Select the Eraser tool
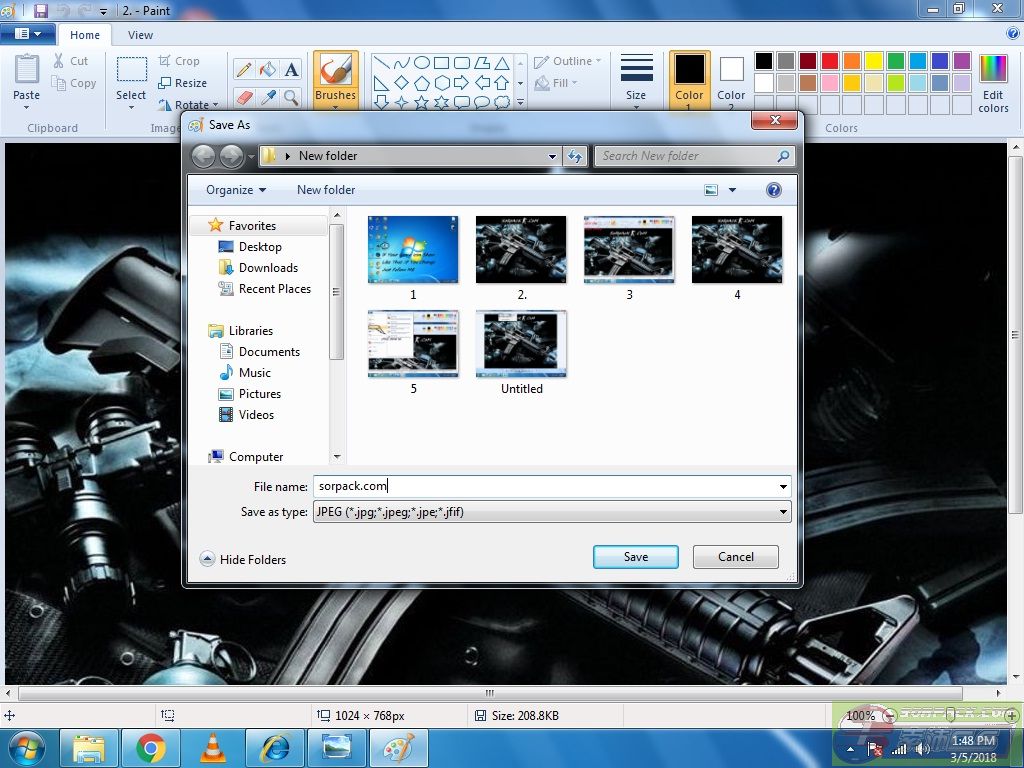The height and width of the screenshot is (768, 1024). [x=243, y=97]
